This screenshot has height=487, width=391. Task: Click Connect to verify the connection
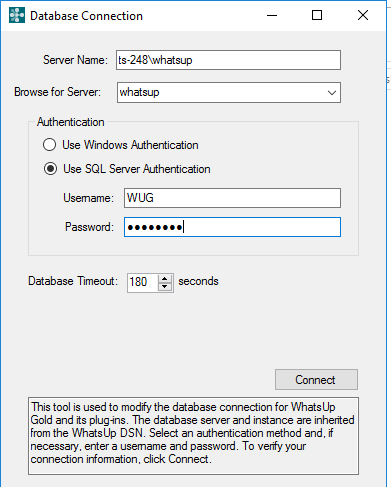[x=316, y=379]
